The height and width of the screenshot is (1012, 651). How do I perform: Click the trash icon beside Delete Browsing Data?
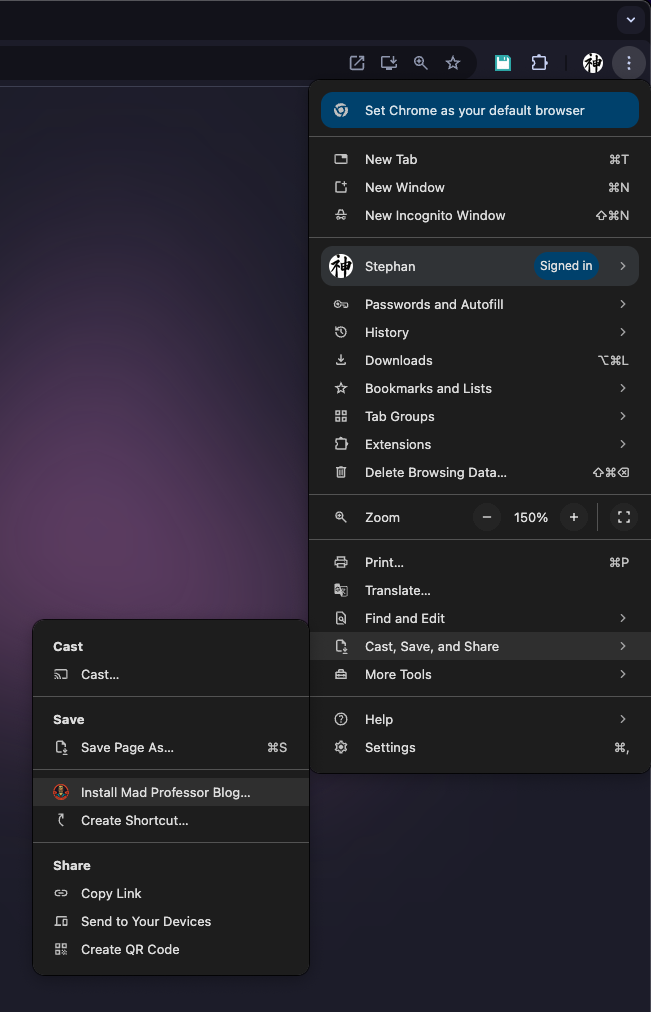(341, 472)
